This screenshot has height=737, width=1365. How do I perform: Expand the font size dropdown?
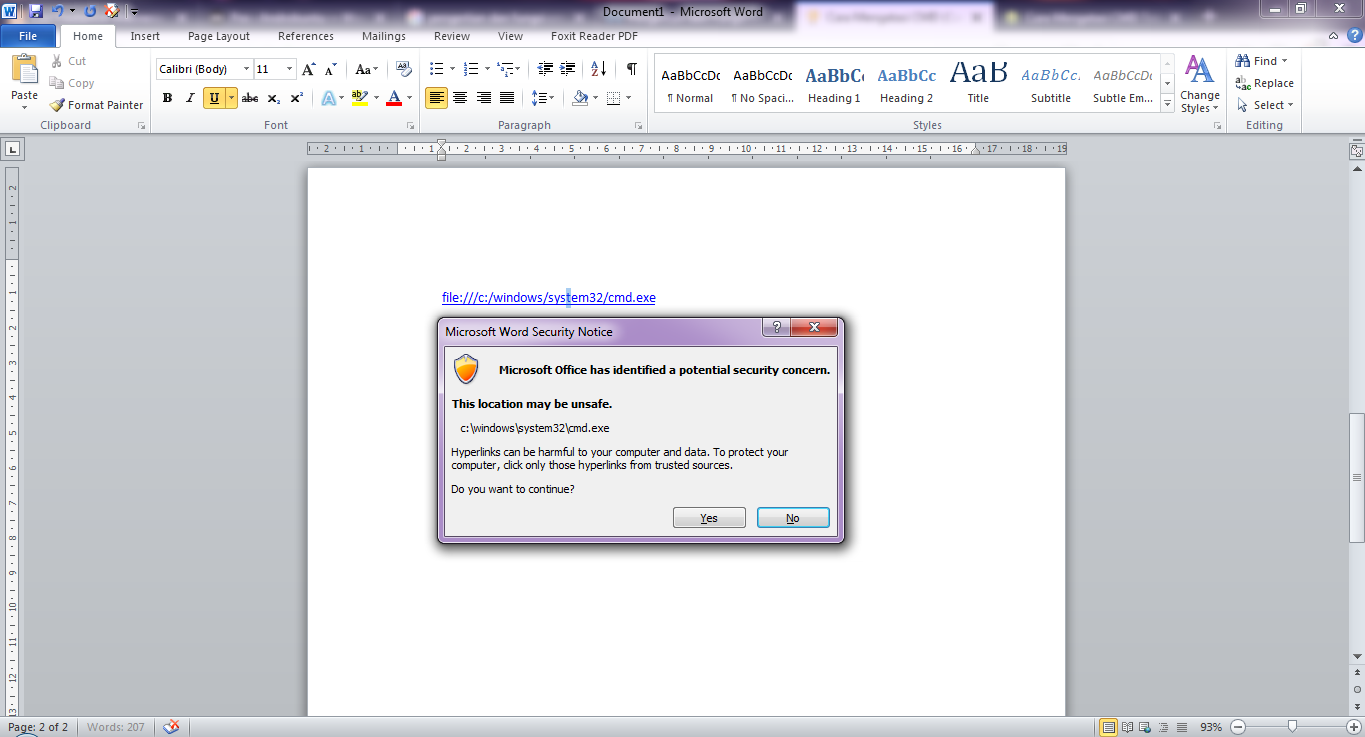tap(290, 68)
